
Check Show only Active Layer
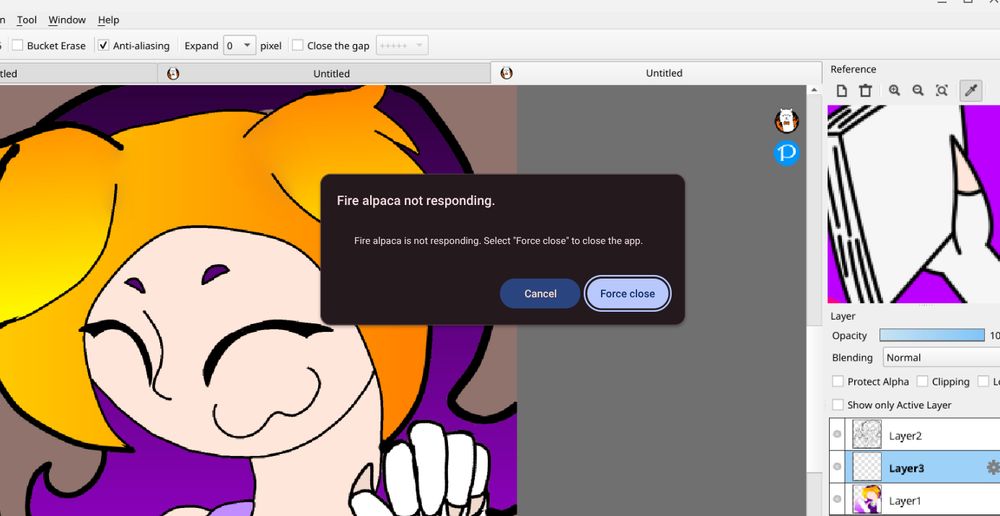click(838, 405)
